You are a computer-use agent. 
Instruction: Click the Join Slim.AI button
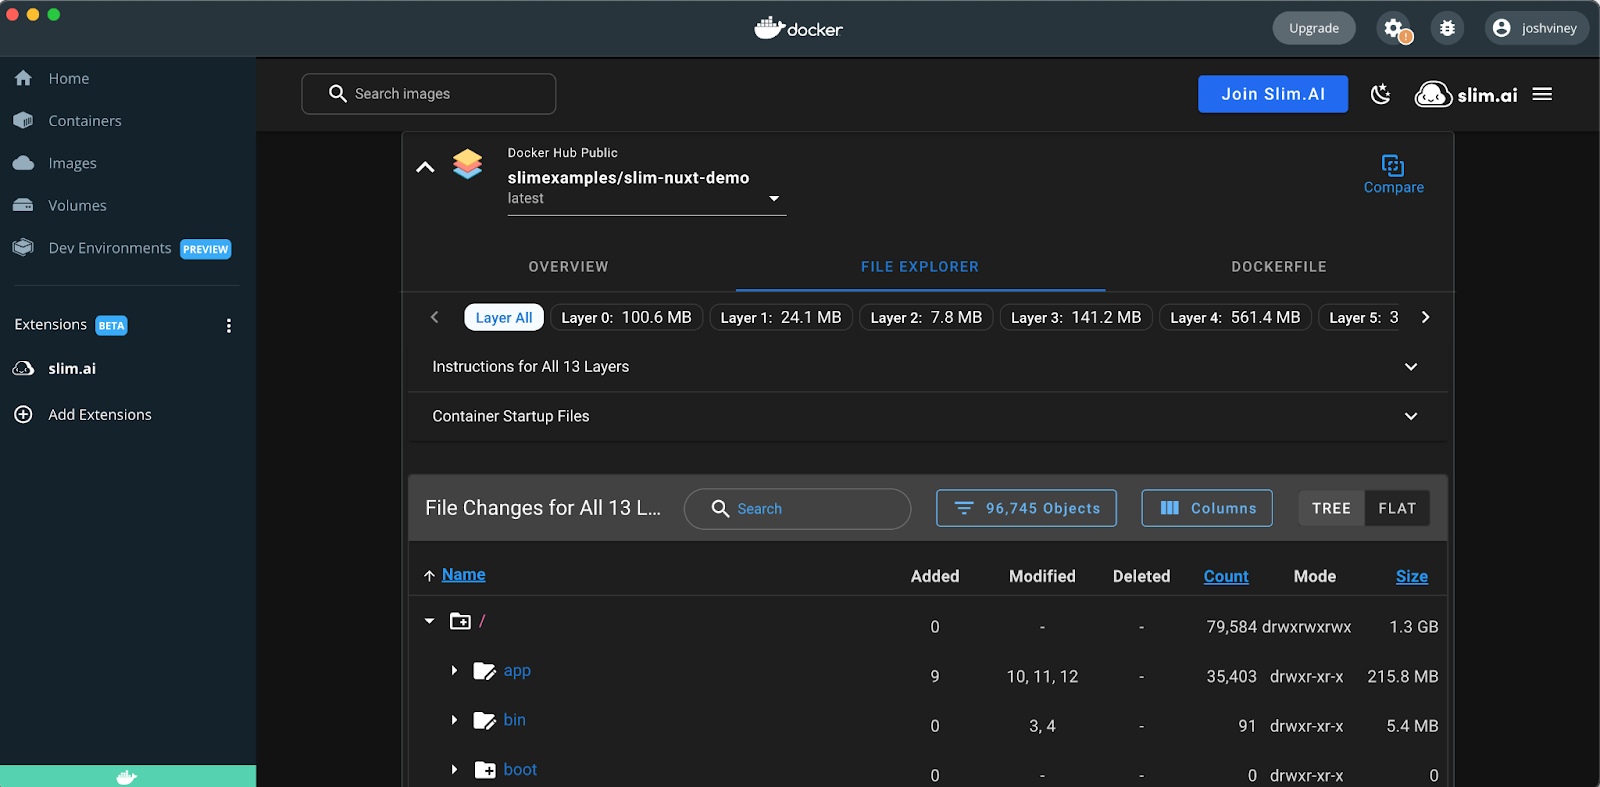1272,94
